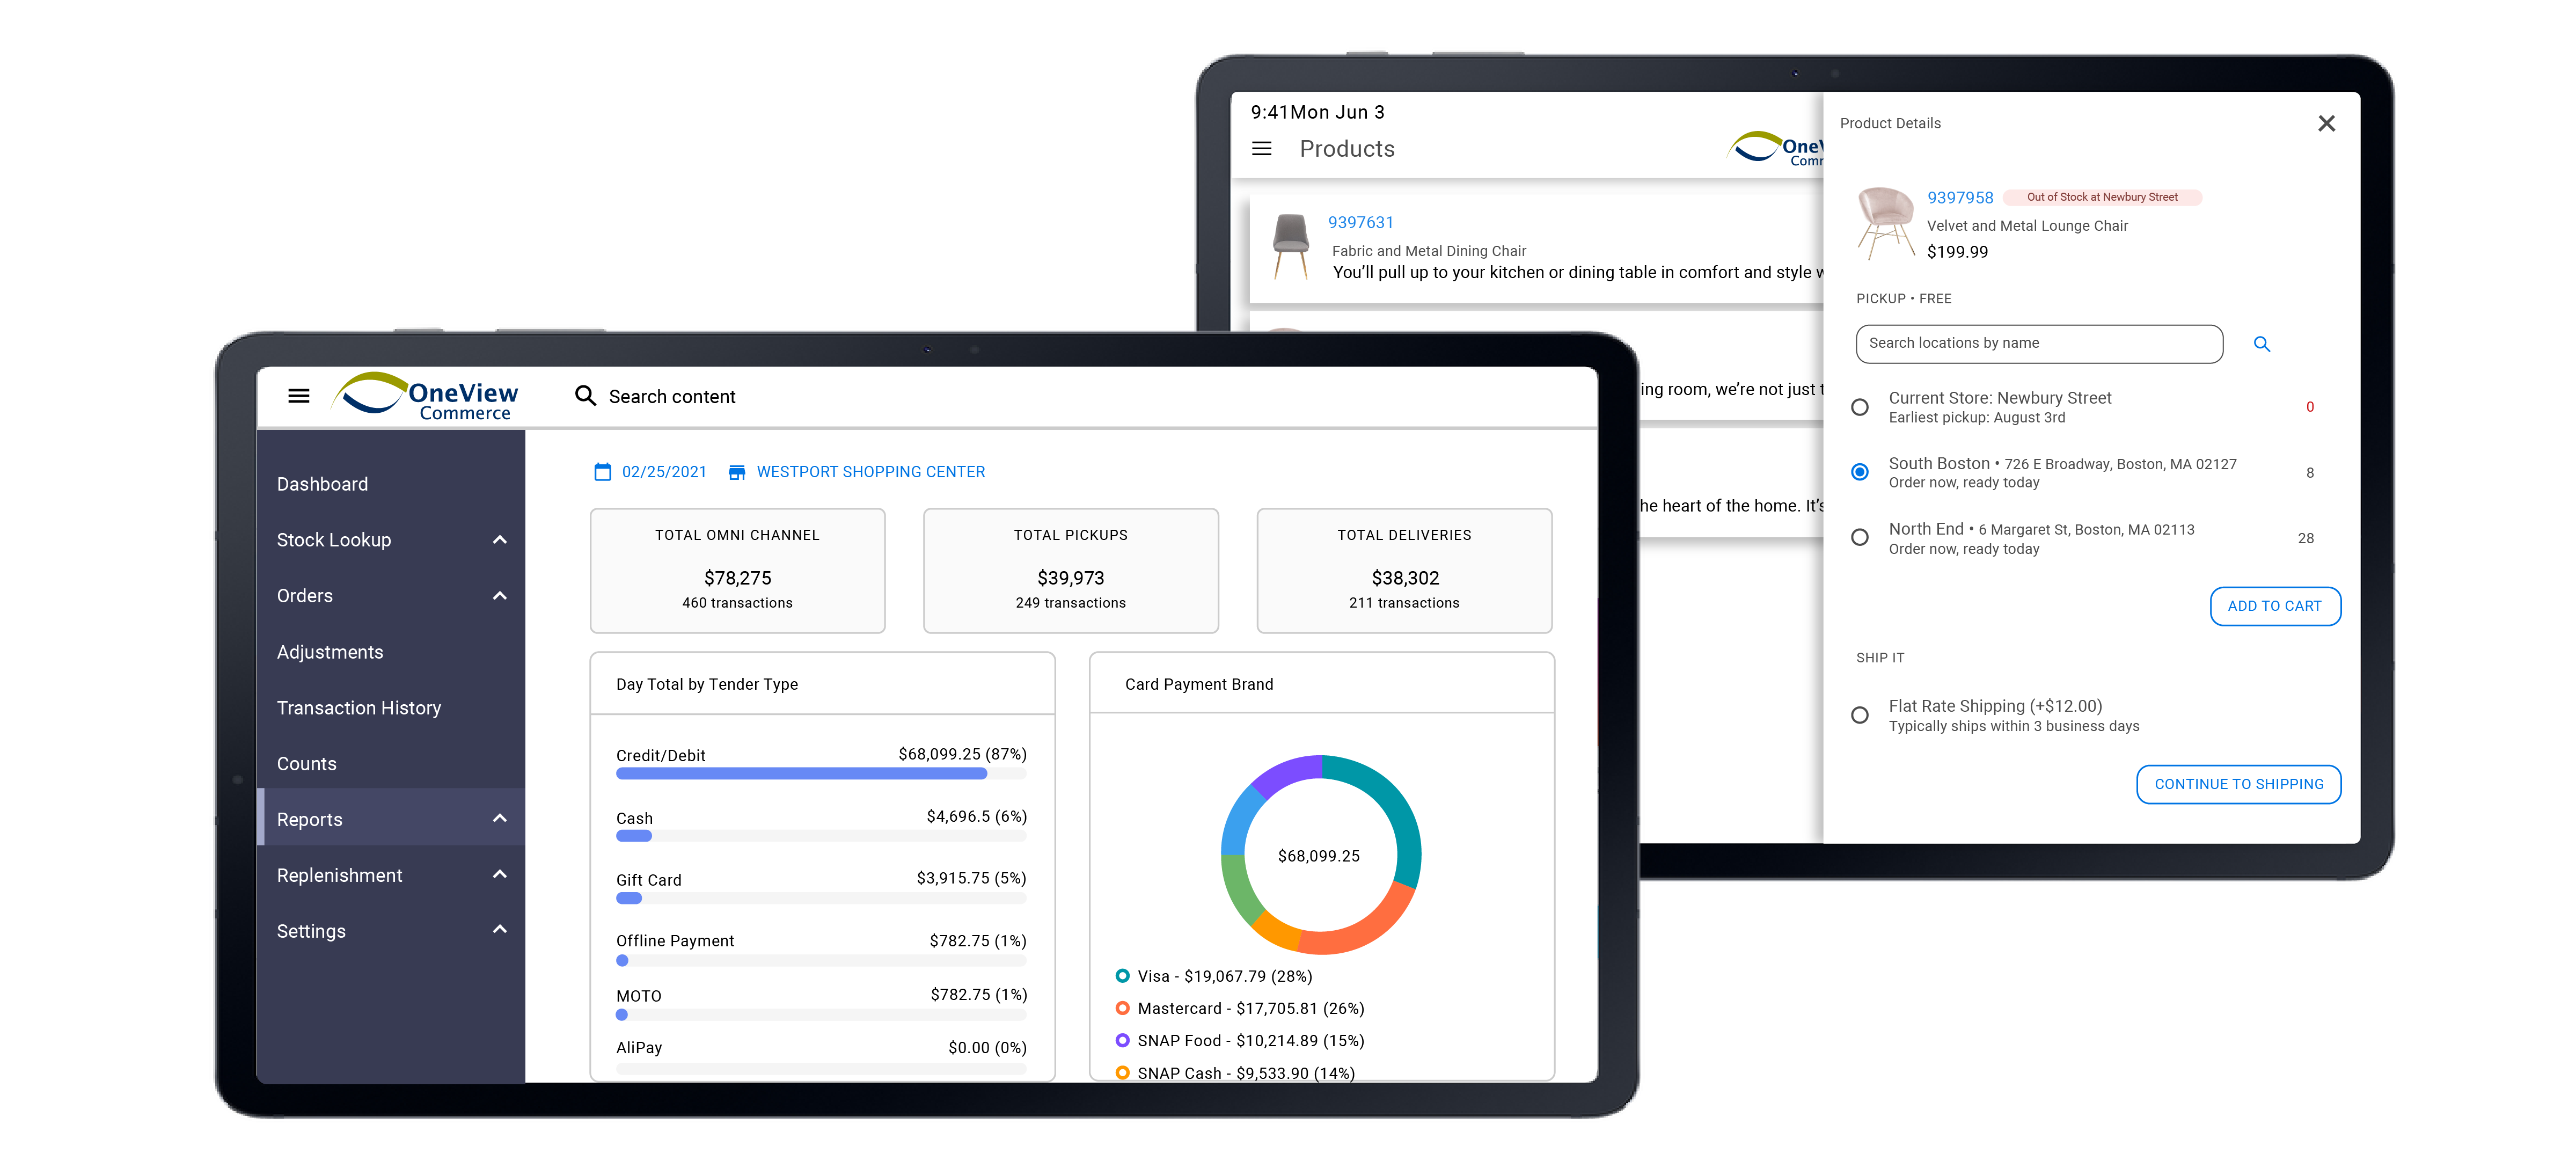This screenshot has height=1168, width=2576.
Task: Open product 9397631 details link
Action: pyautogui.click(x=1360, y=222)
